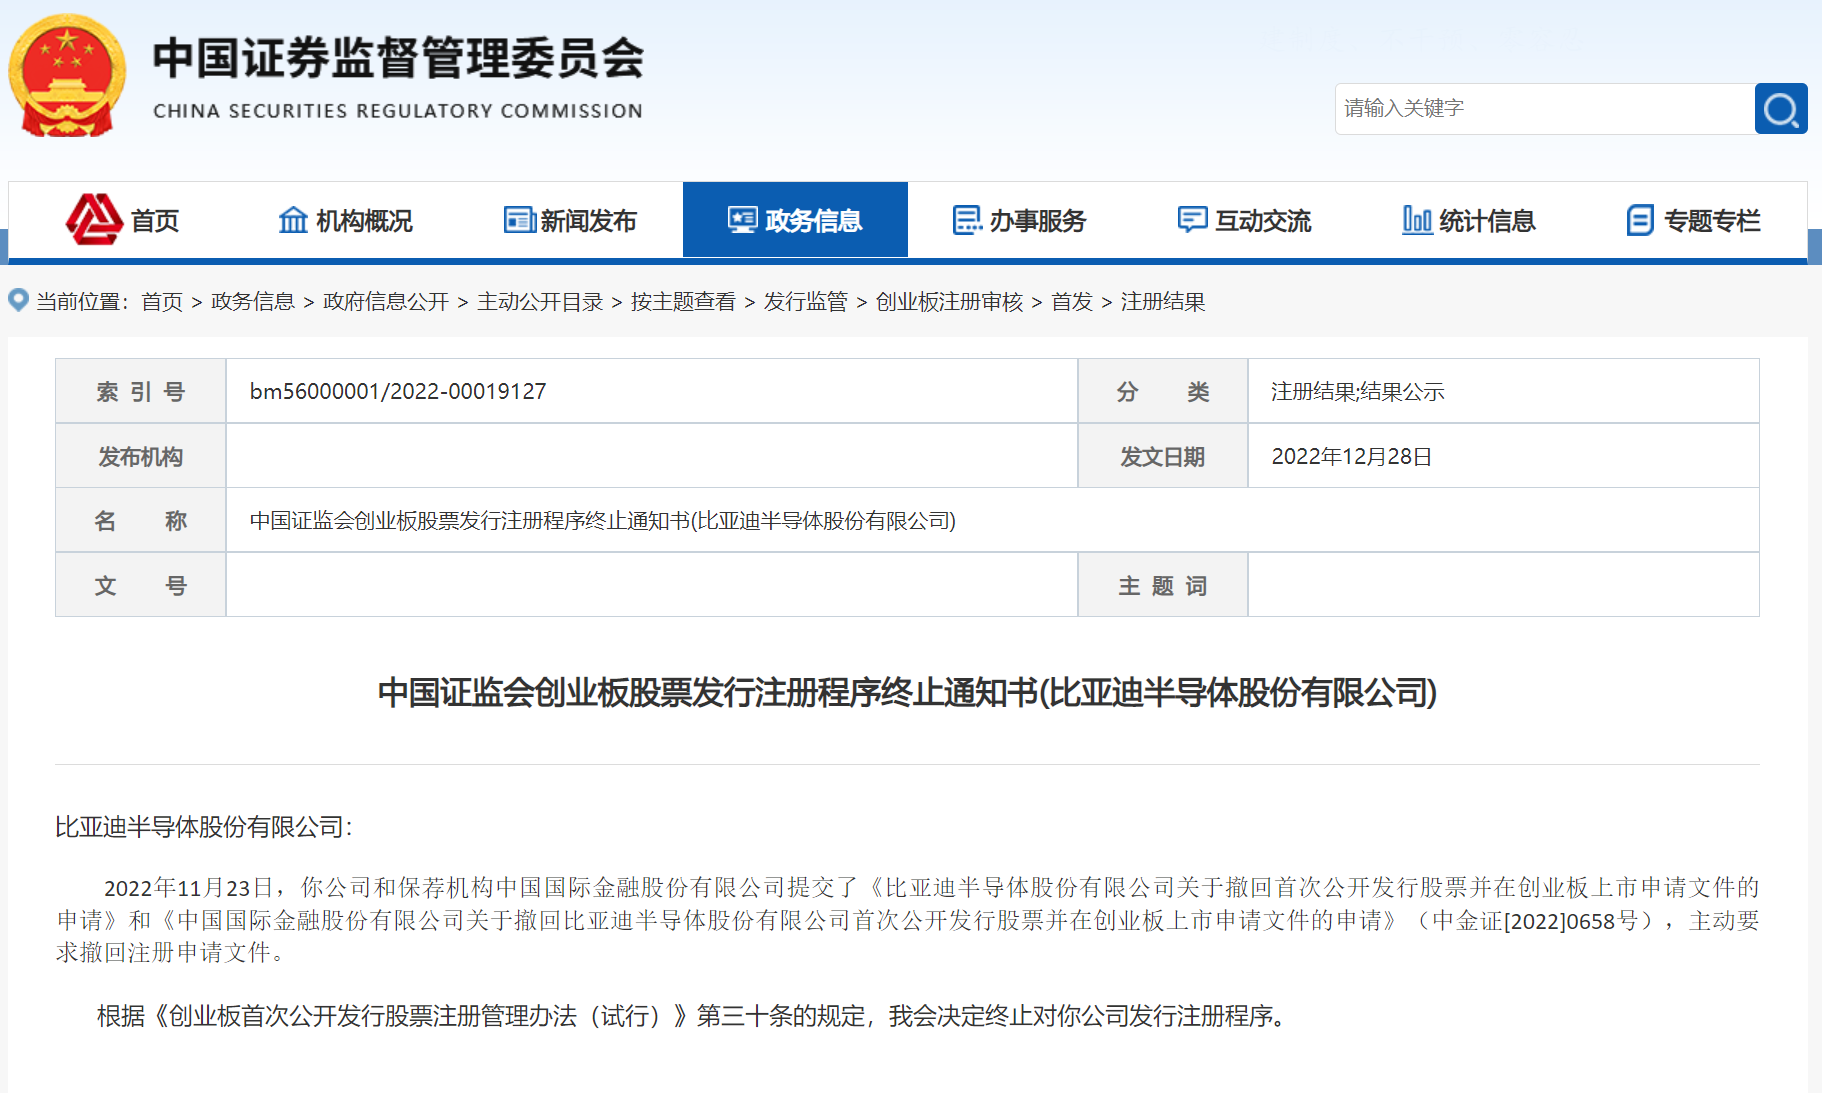Open the 首页 navigation tab

pos(121,220)
